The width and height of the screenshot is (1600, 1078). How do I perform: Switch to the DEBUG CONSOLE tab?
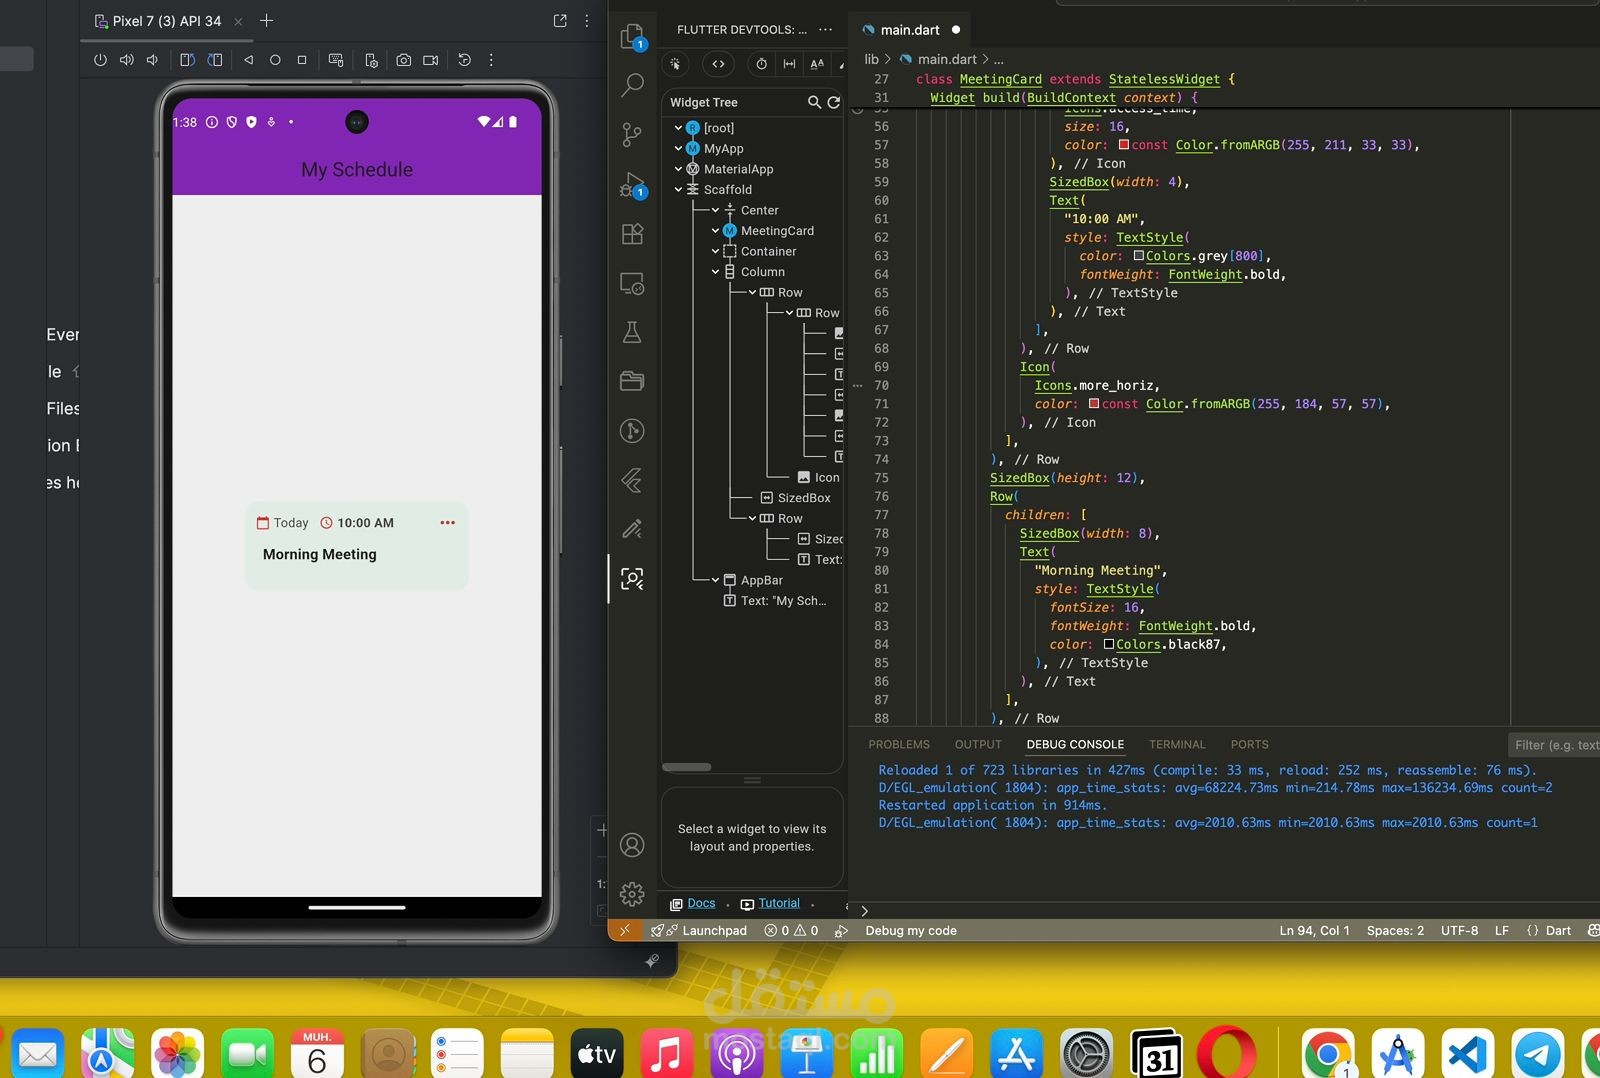pyautogui.click(x=1075, y=744)
